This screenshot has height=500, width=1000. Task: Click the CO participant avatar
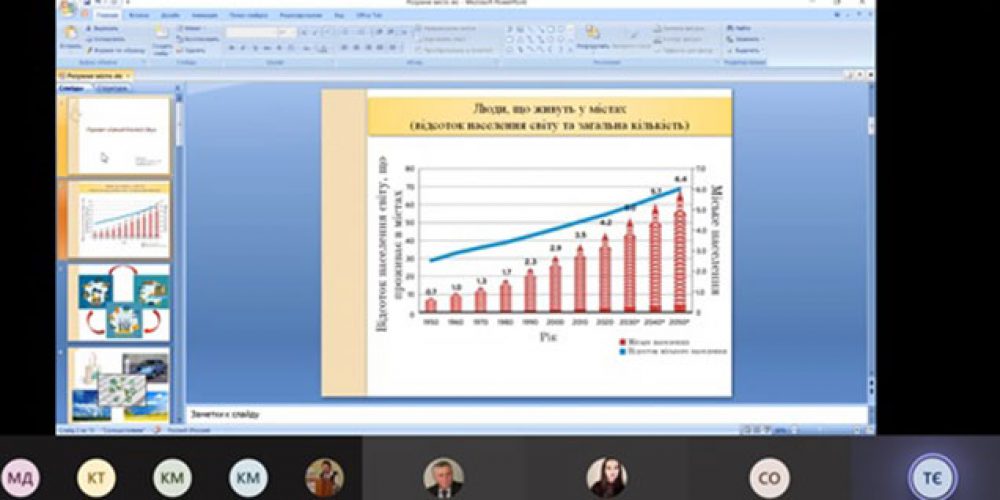pos(769,477)
